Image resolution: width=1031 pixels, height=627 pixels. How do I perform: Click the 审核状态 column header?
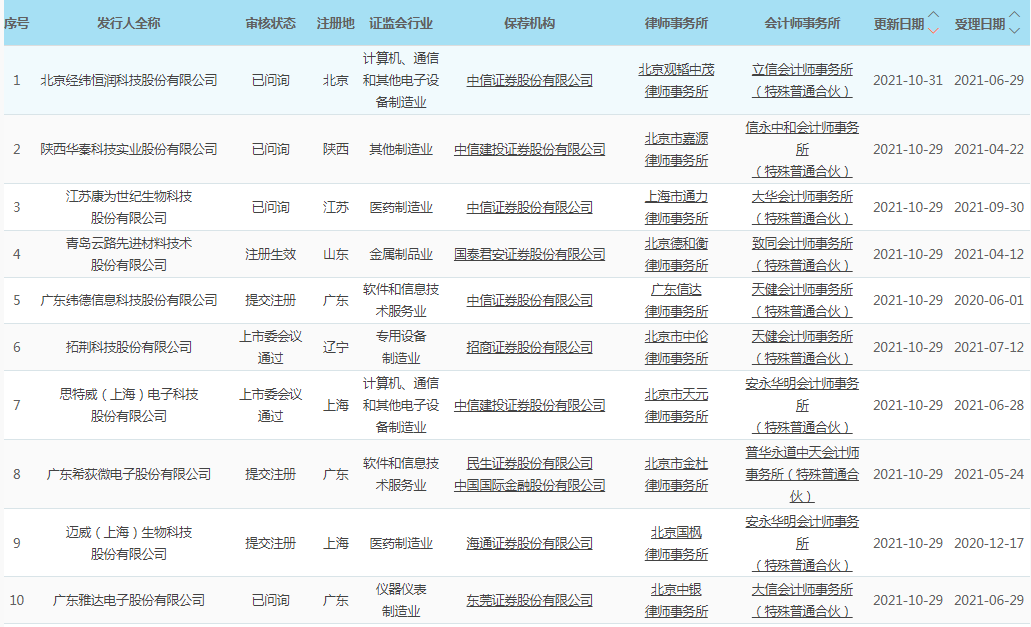[x=270, y=23]
